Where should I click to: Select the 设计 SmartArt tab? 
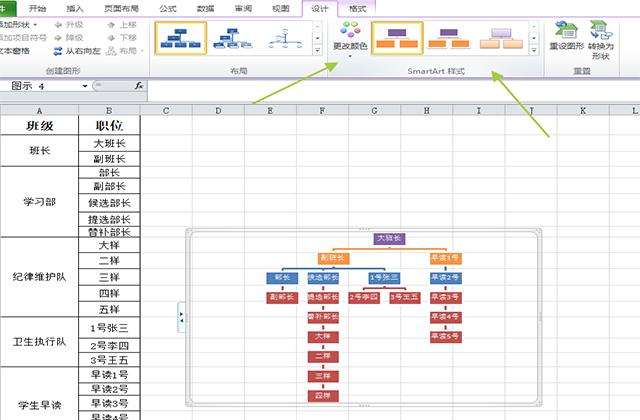320,9
